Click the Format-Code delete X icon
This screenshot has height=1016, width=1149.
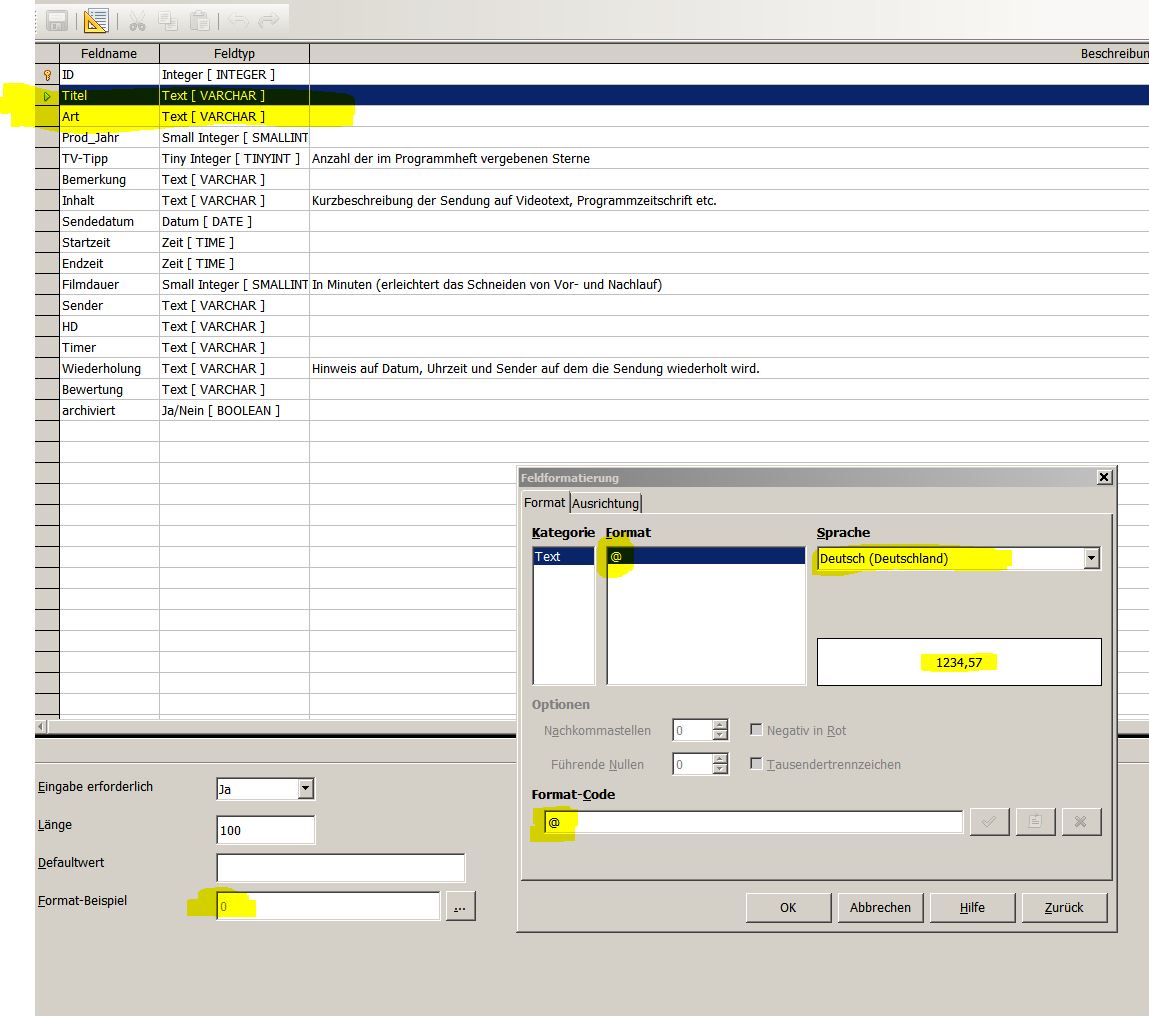[x=1080, y=822]
